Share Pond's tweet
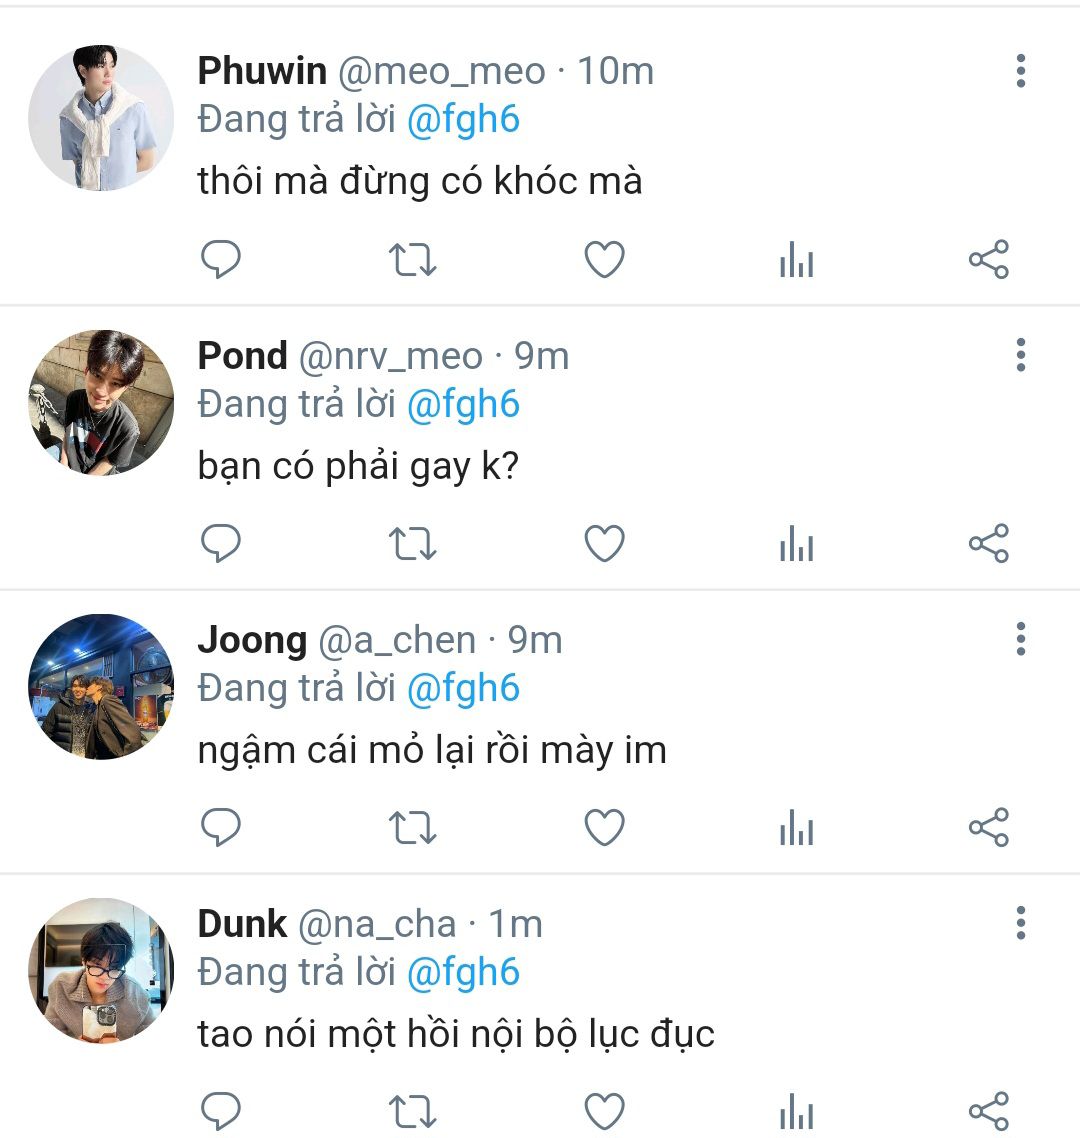 (988, 544)
